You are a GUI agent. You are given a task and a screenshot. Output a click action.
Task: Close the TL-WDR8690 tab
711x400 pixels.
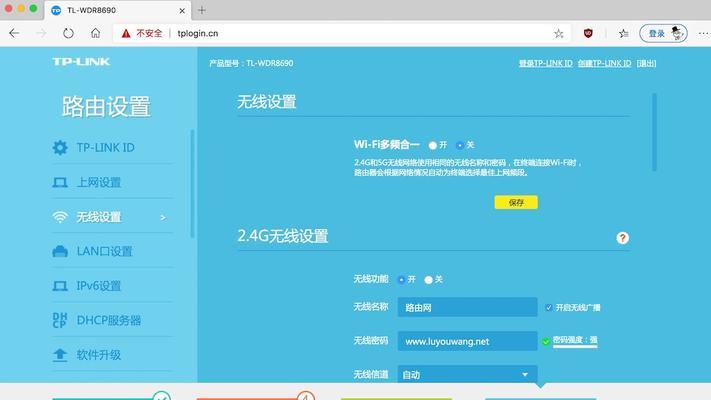pos(182,10)
